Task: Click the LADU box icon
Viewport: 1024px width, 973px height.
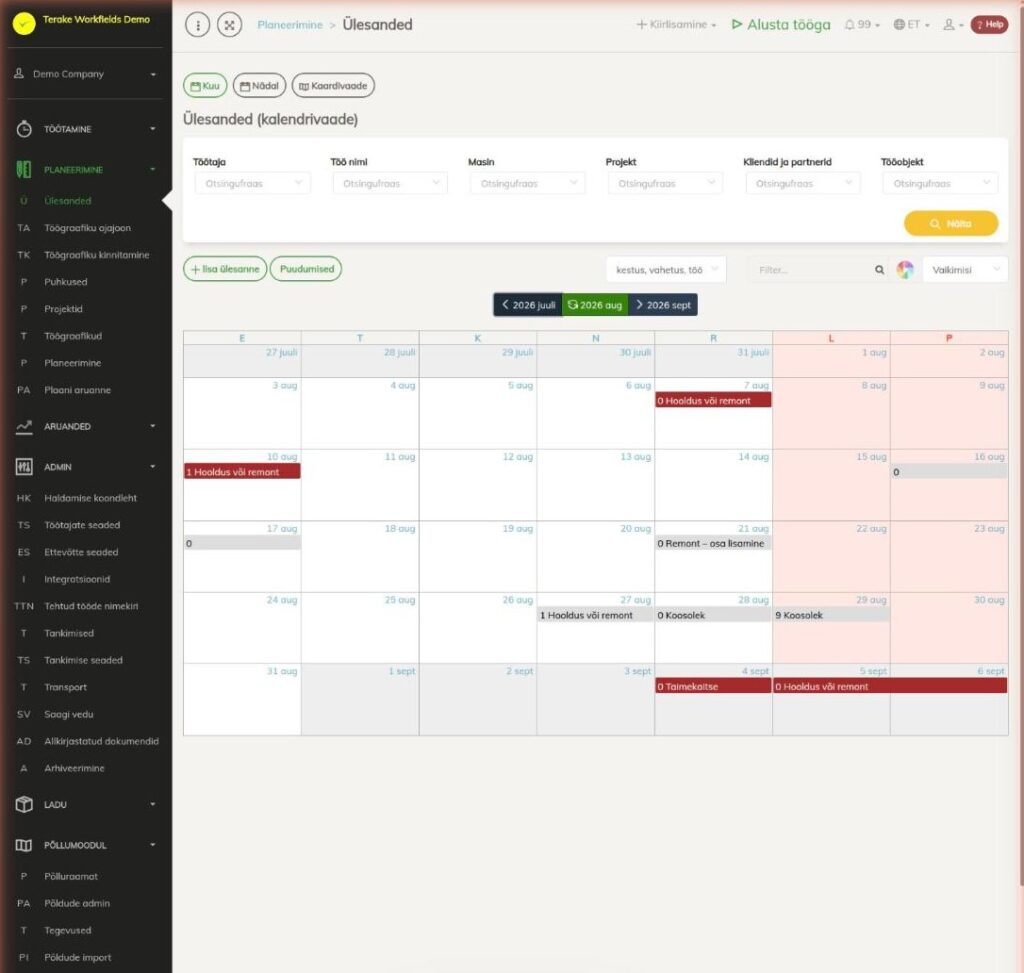Action: (24, 805)
